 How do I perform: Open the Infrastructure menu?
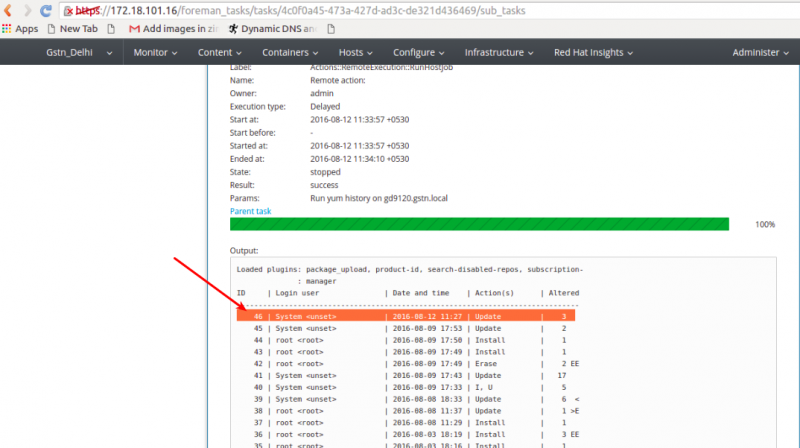point(498,53)
